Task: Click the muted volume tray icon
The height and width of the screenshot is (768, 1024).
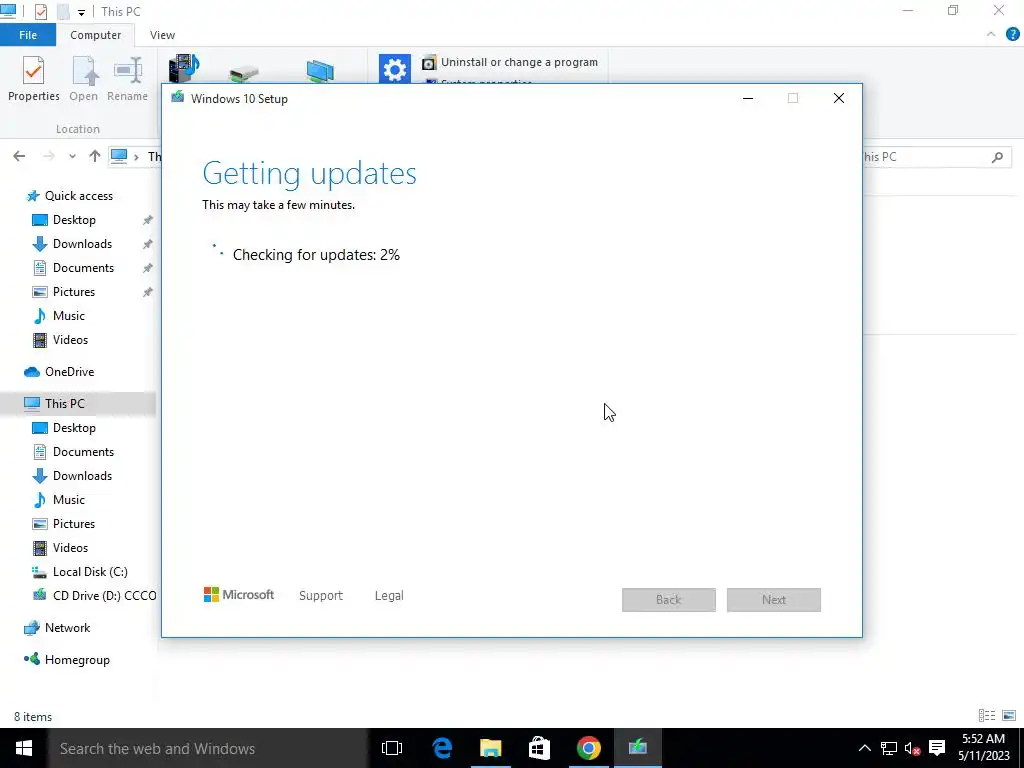Action: click(x=912, y=748)
